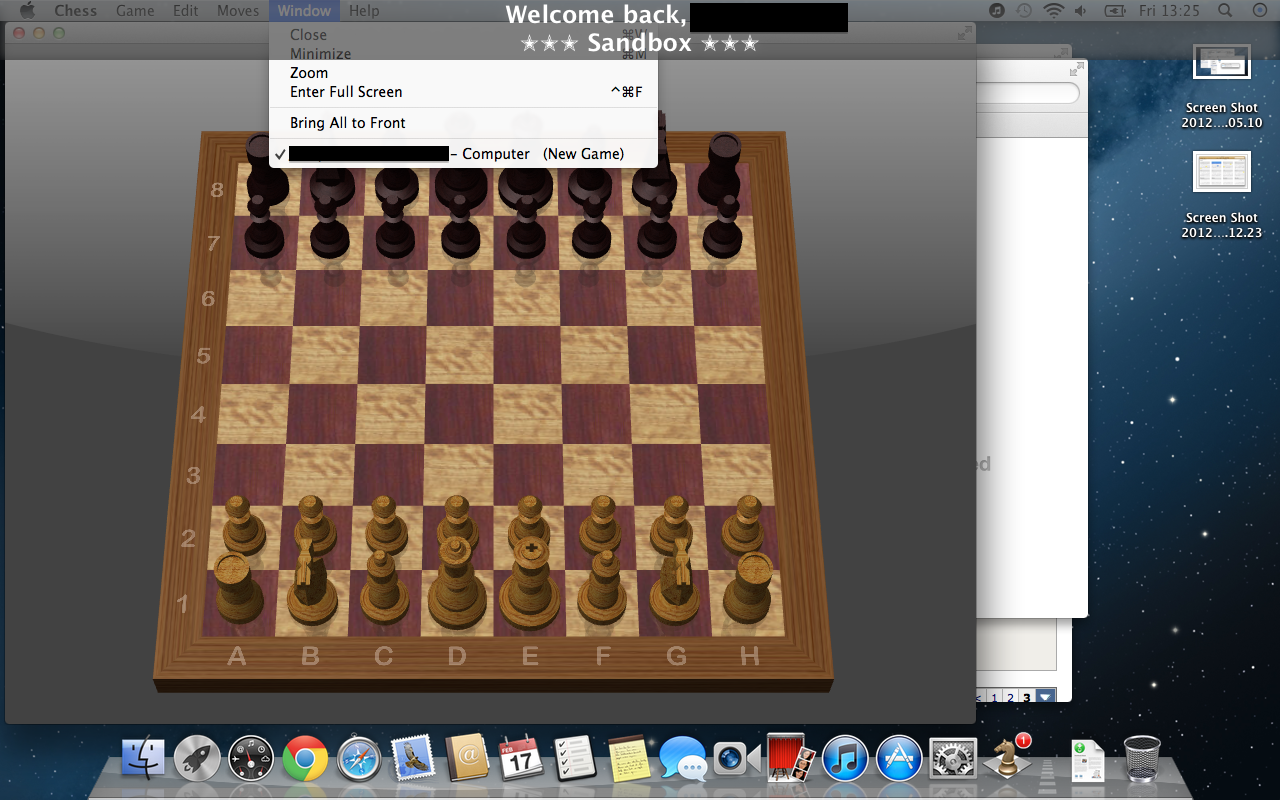Open the Moves menu
Viewport: 1280px width, 800px height.
point(238,11)
